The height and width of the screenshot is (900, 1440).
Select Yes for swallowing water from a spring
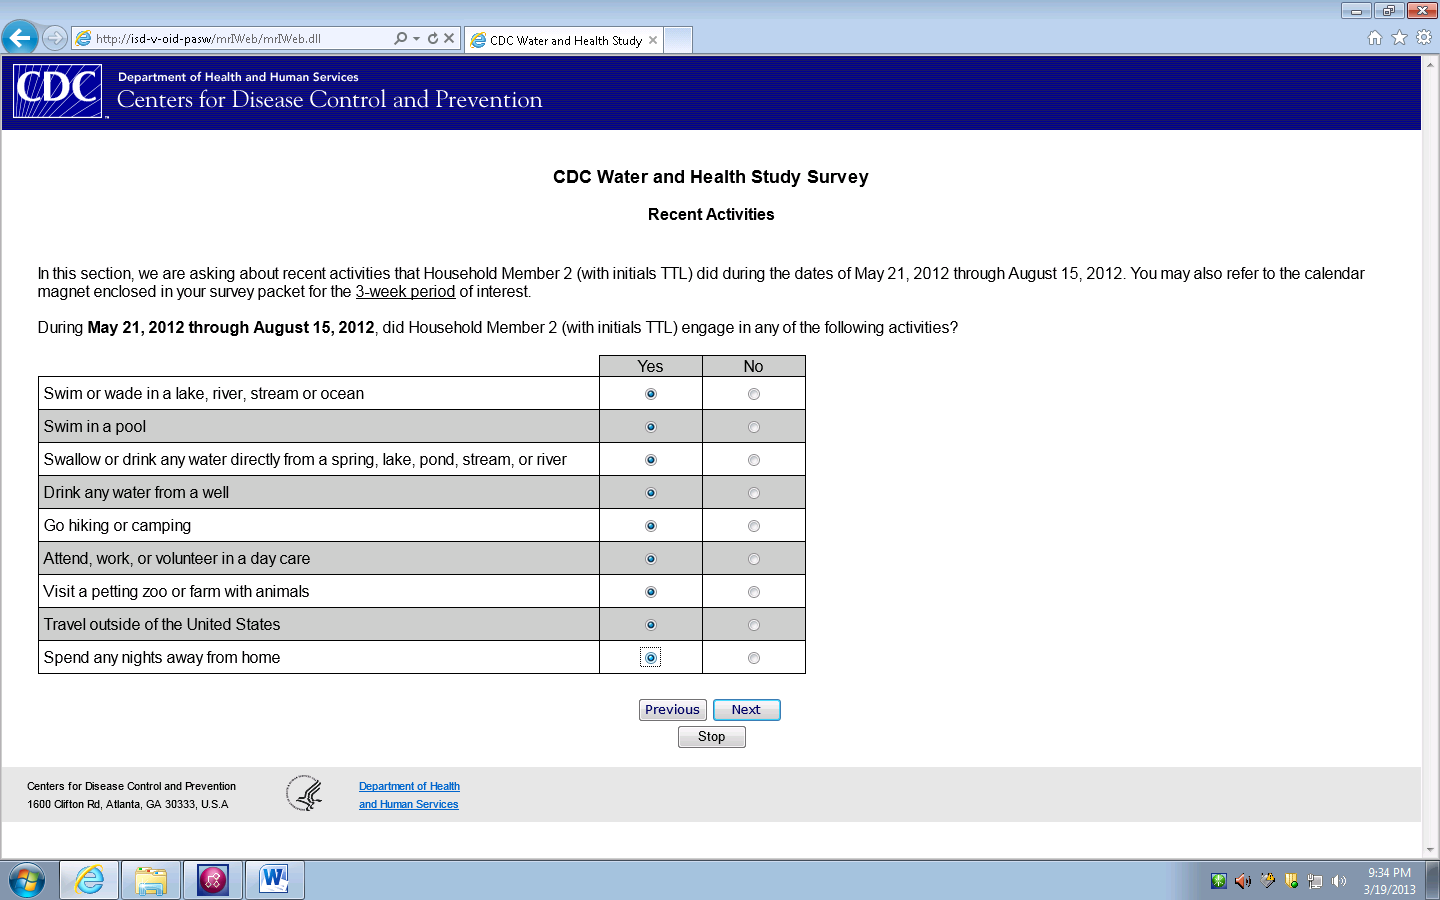click(651, 460)
